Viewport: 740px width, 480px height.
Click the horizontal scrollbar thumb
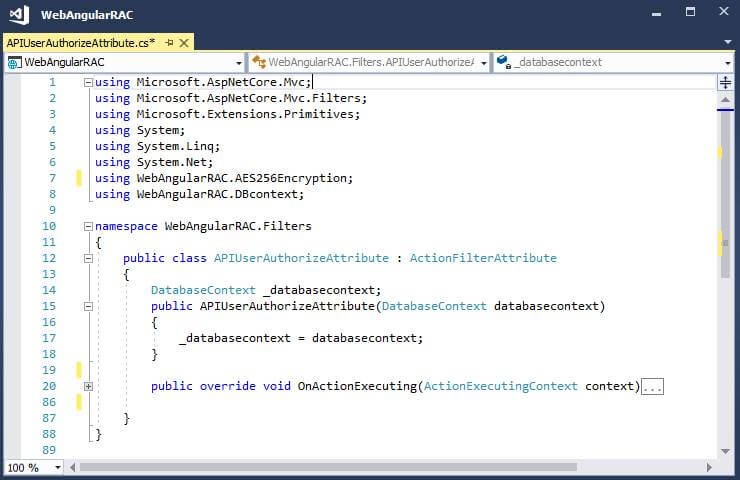click(x=328, y=467)
